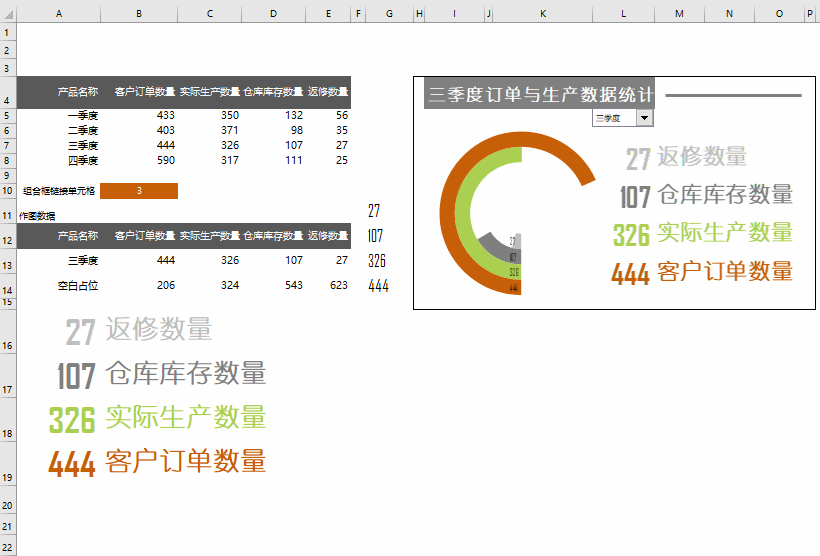Click orange linked cell showing 3

click(x=139, y=191)
